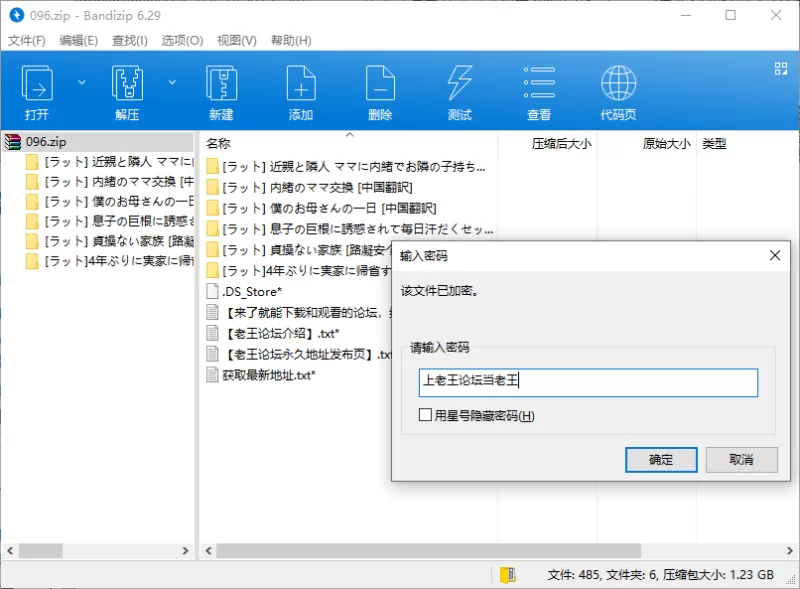Screen dimensions: 800x589
Task: Click the grid view icon at toolbar's right end
Action: tap(781, 69)
